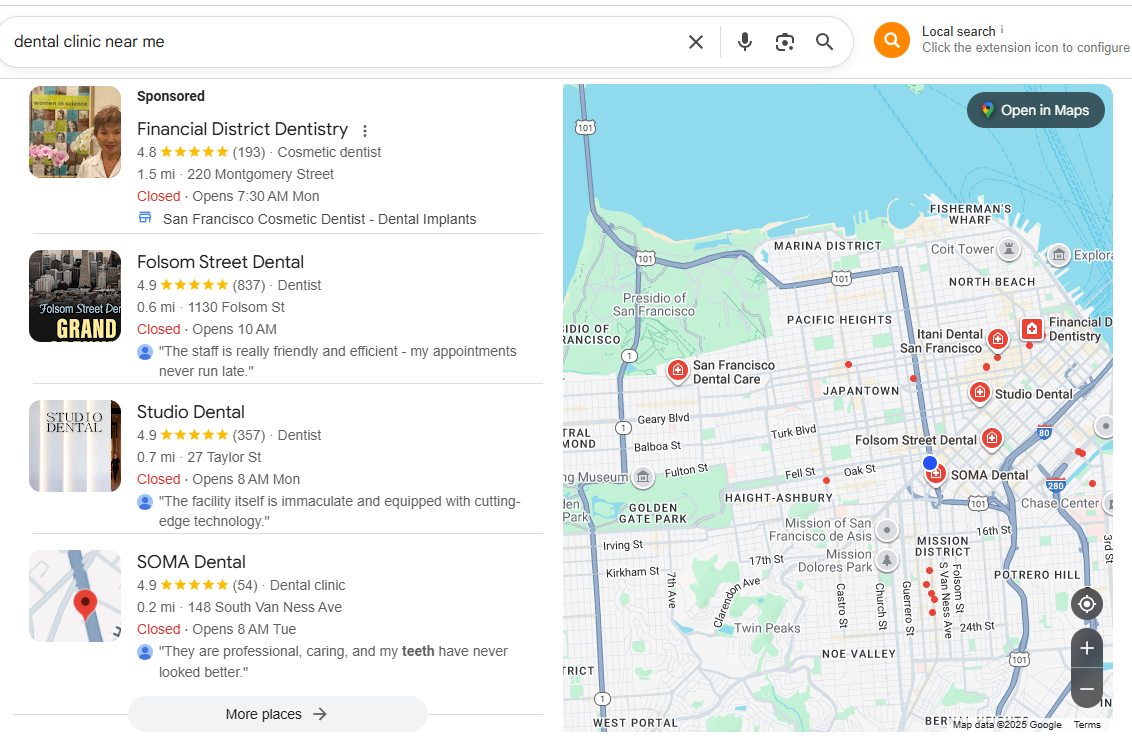Click San Francisco Cosmetic Dentist sitelink

click(x=319, y=219)
